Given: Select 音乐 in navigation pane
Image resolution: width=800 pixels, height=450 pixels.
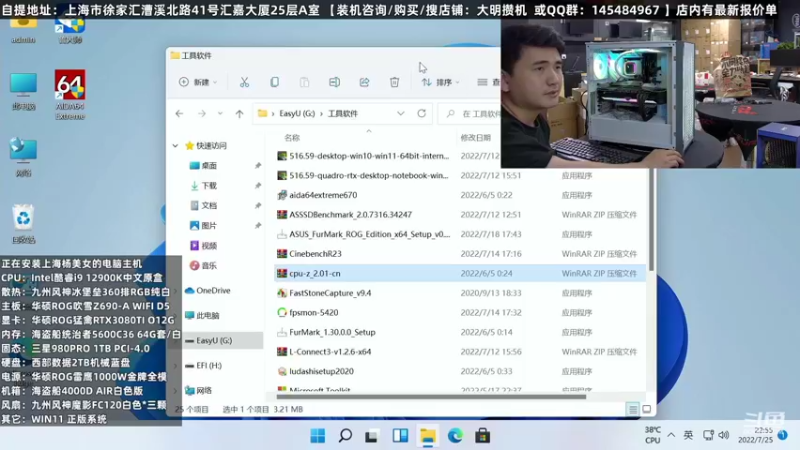Looking at the screenshot, I should pos(209,266).
